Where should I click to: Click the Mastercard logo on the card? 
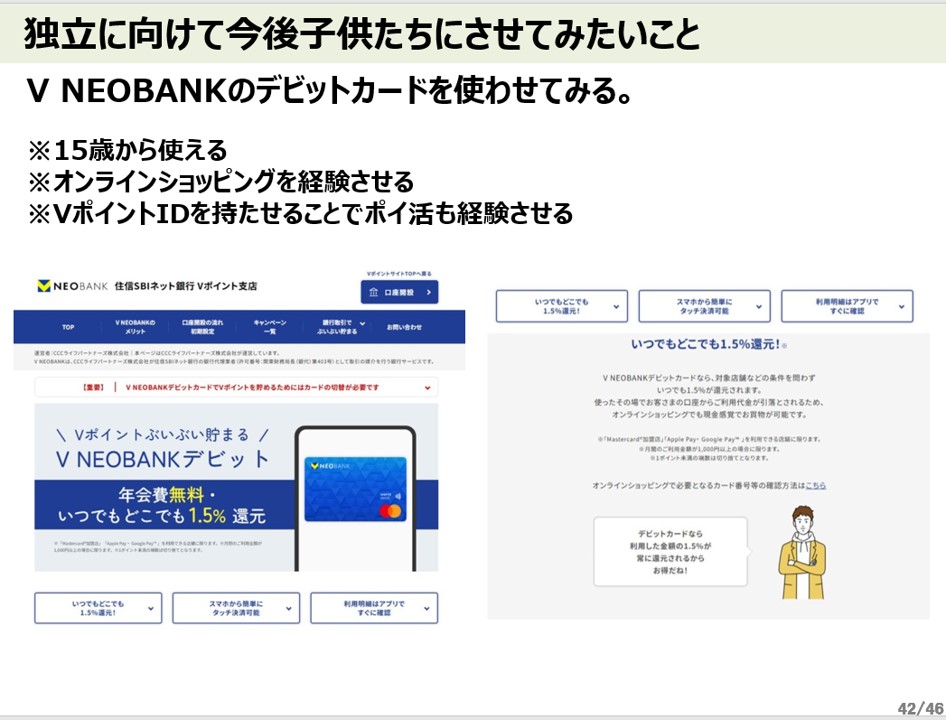coord(390,511)
